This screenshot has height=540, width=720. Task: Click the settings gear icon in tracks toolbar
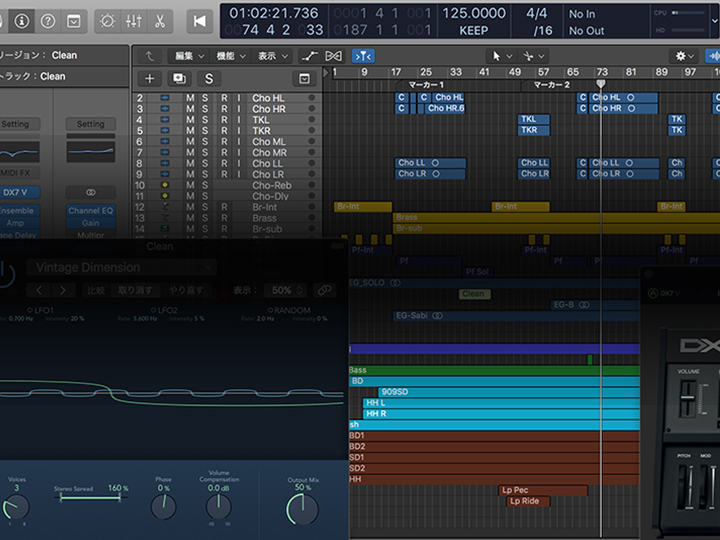click(683, 56)
